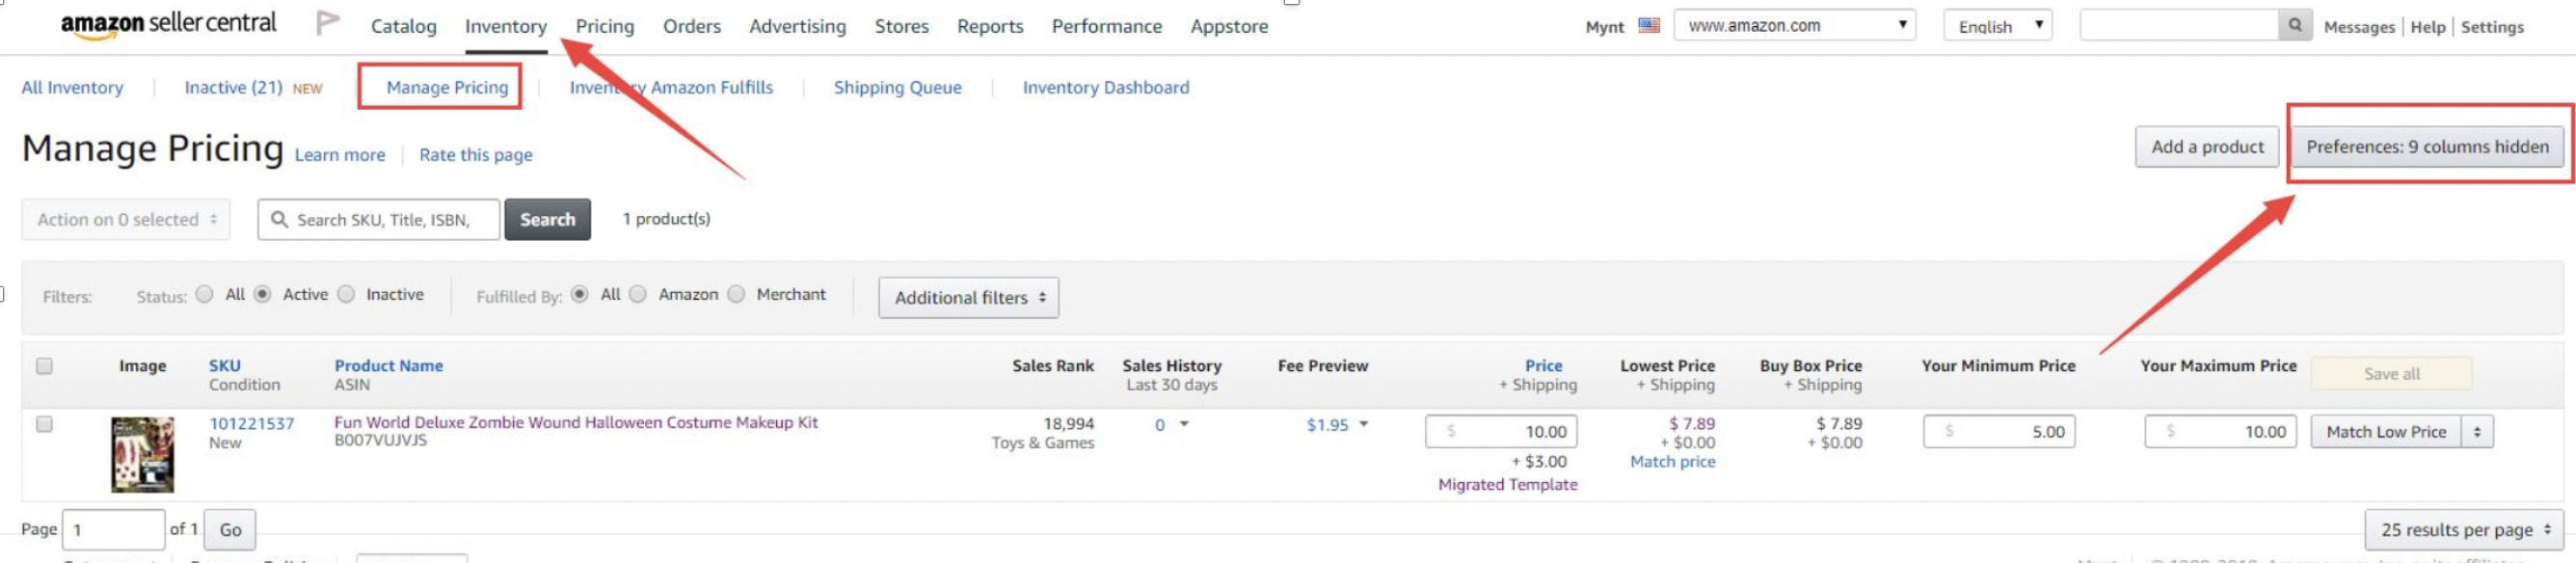This screenshot has height=563, width=2576.
Task: Select Fulfilled By Amazon radio button
Action: [x=638, y=294]
